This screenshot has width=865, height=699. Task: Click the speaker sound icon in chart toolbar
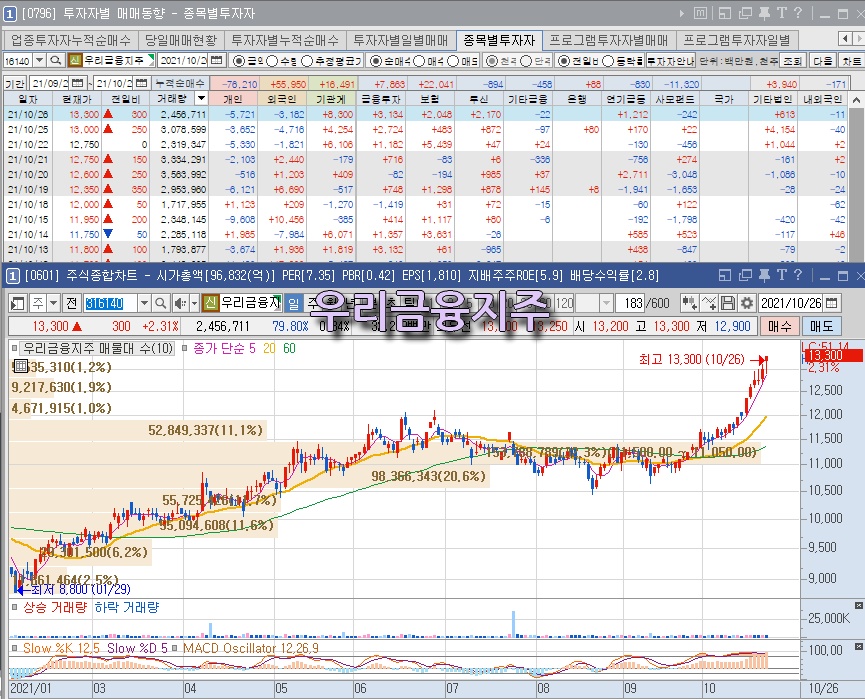[180, 303]
